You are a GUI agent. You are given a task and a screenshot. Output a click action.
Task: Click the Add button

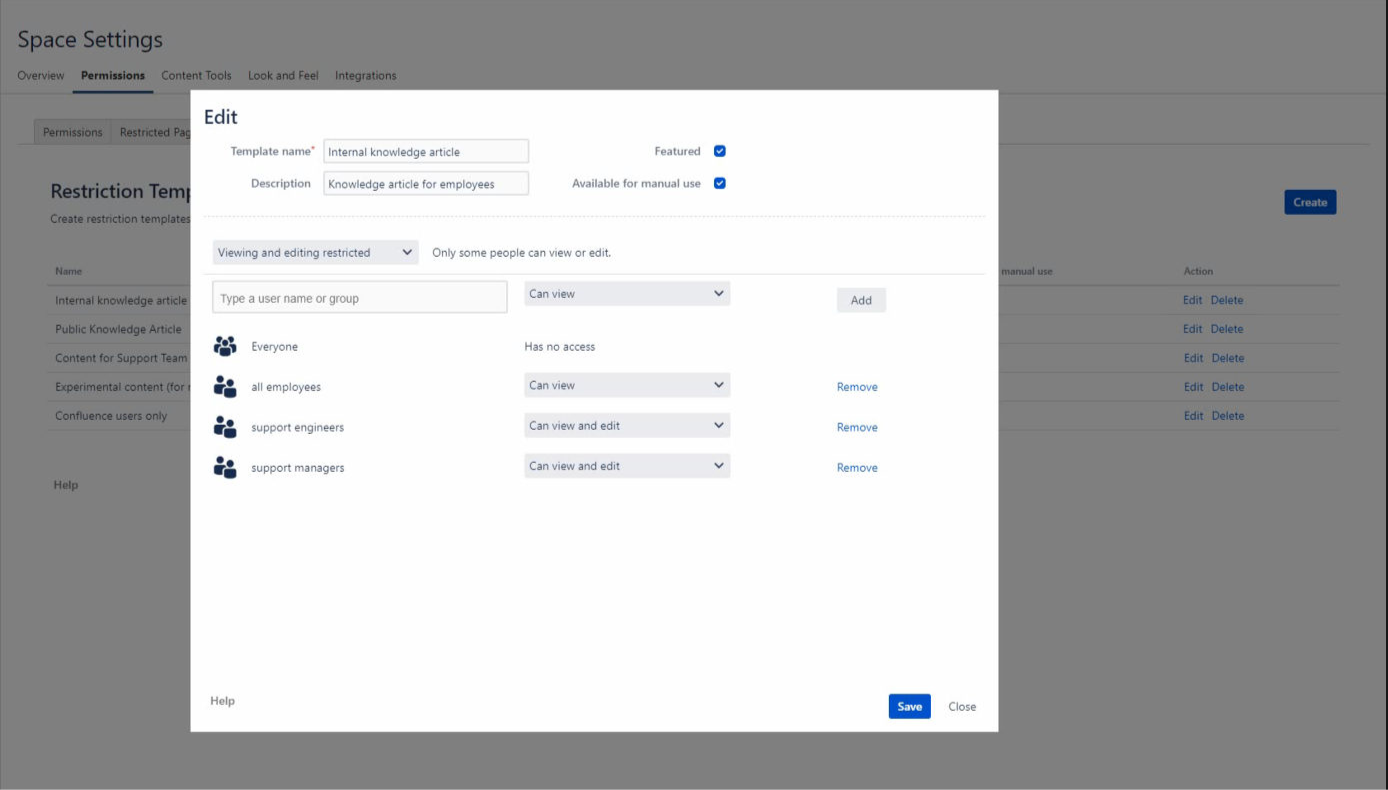[860, 299]
